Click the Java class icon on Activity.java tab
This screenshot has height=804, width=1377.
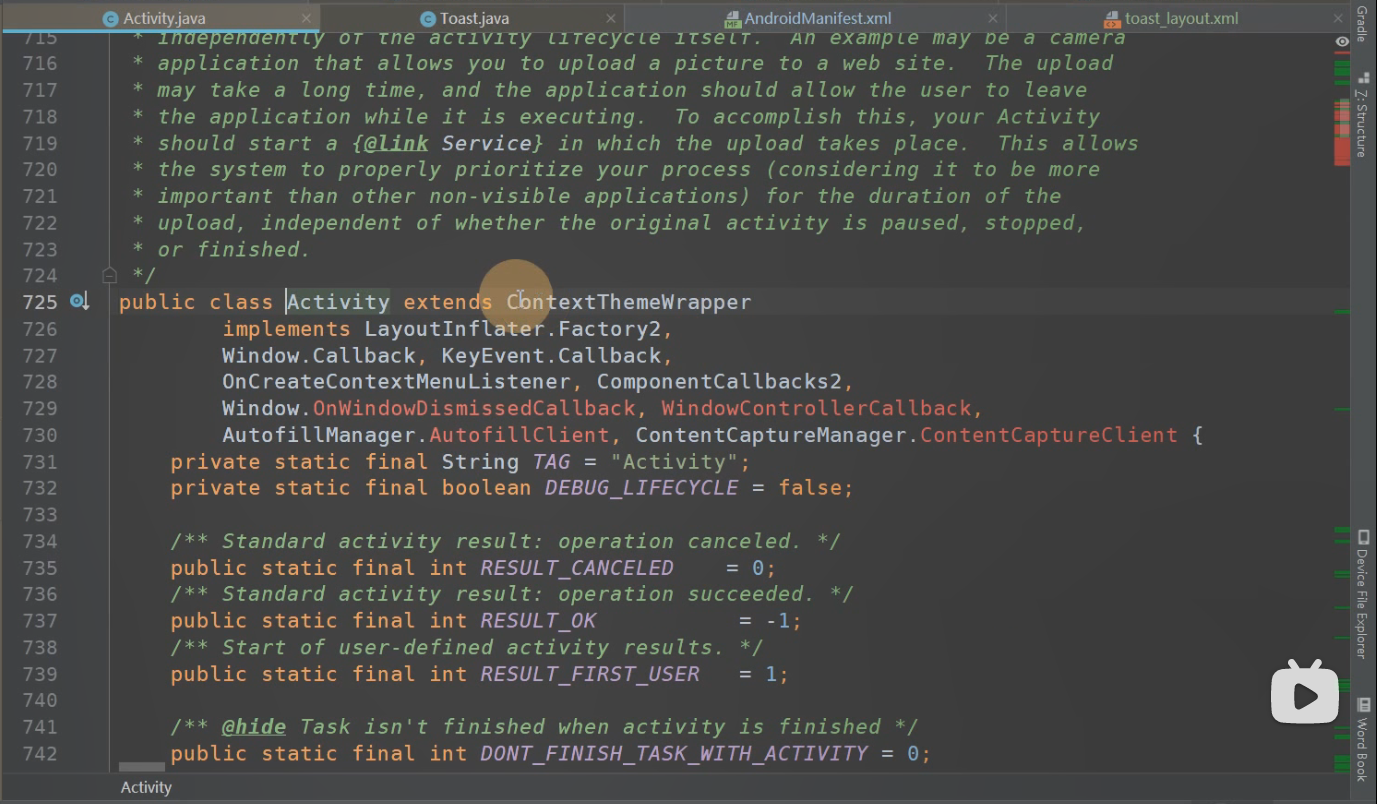(x=111, y=19)
